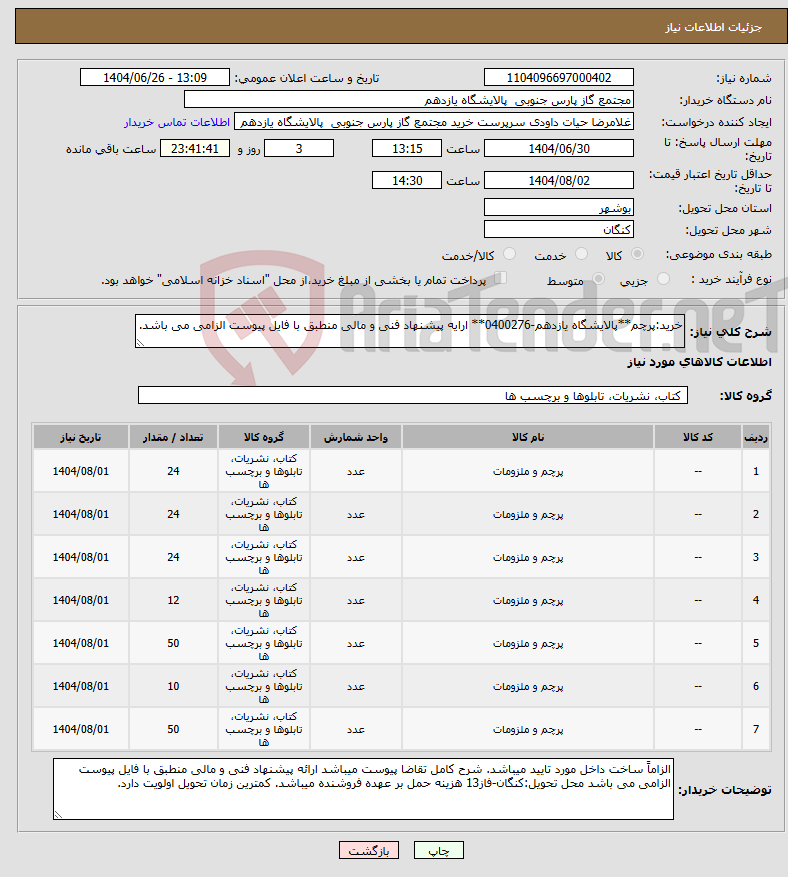The image size is (788, 877).
Task: Click the price validity date 1404/08/02
Action: point(559,181)
